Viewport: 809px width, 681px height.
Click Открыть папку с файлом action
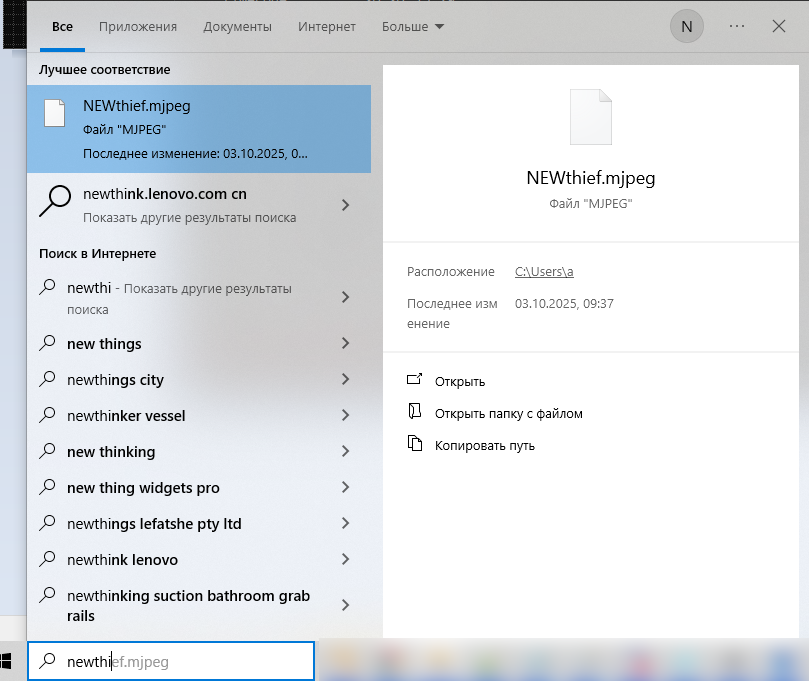(508, 413)
